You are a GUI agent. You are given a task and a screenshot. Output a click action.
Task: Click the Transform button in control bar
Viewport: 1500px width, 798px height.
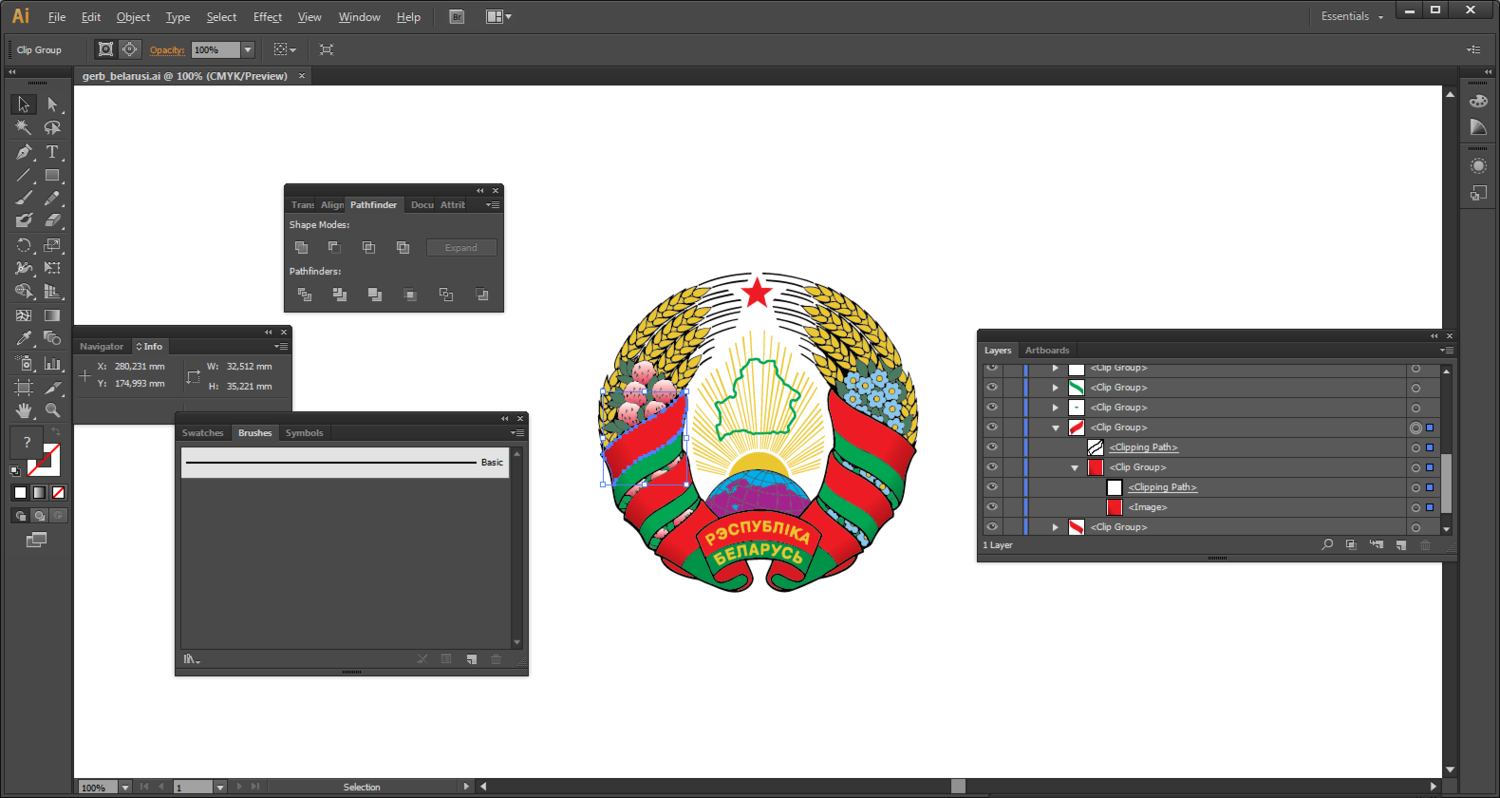click(326, 49)
